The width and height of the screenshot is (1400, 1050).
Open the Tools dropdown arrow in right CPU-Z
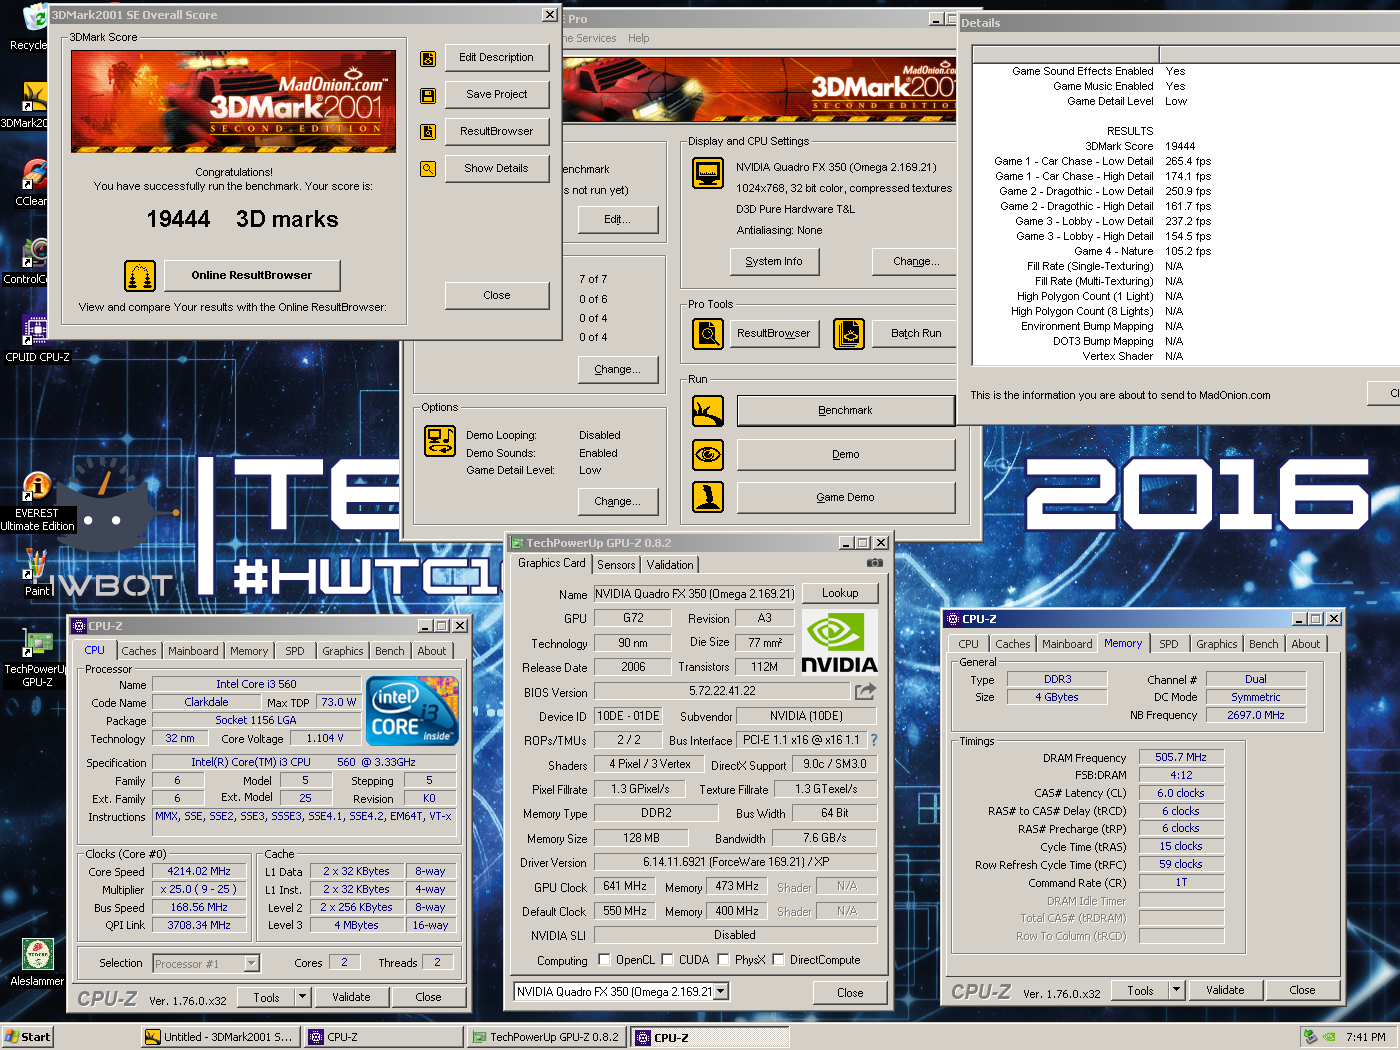(1176, 990)
